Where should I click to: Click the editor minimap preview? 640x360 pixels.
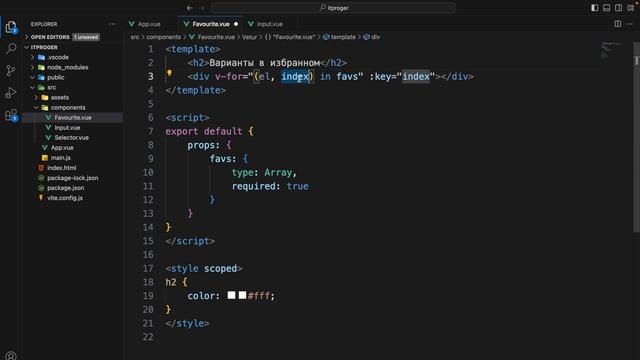[x=612, y=50]
